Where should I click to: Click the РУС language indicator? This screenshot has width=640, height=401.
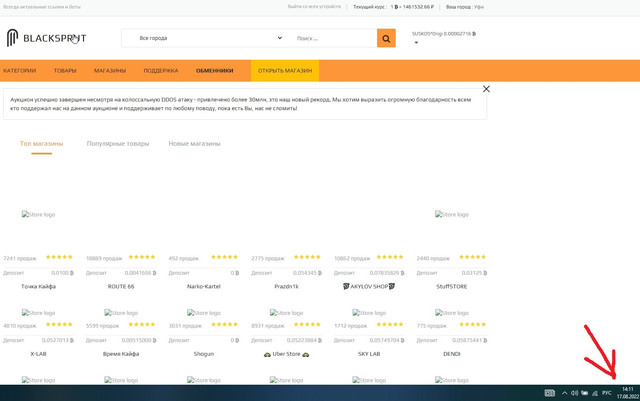point(607,393)
